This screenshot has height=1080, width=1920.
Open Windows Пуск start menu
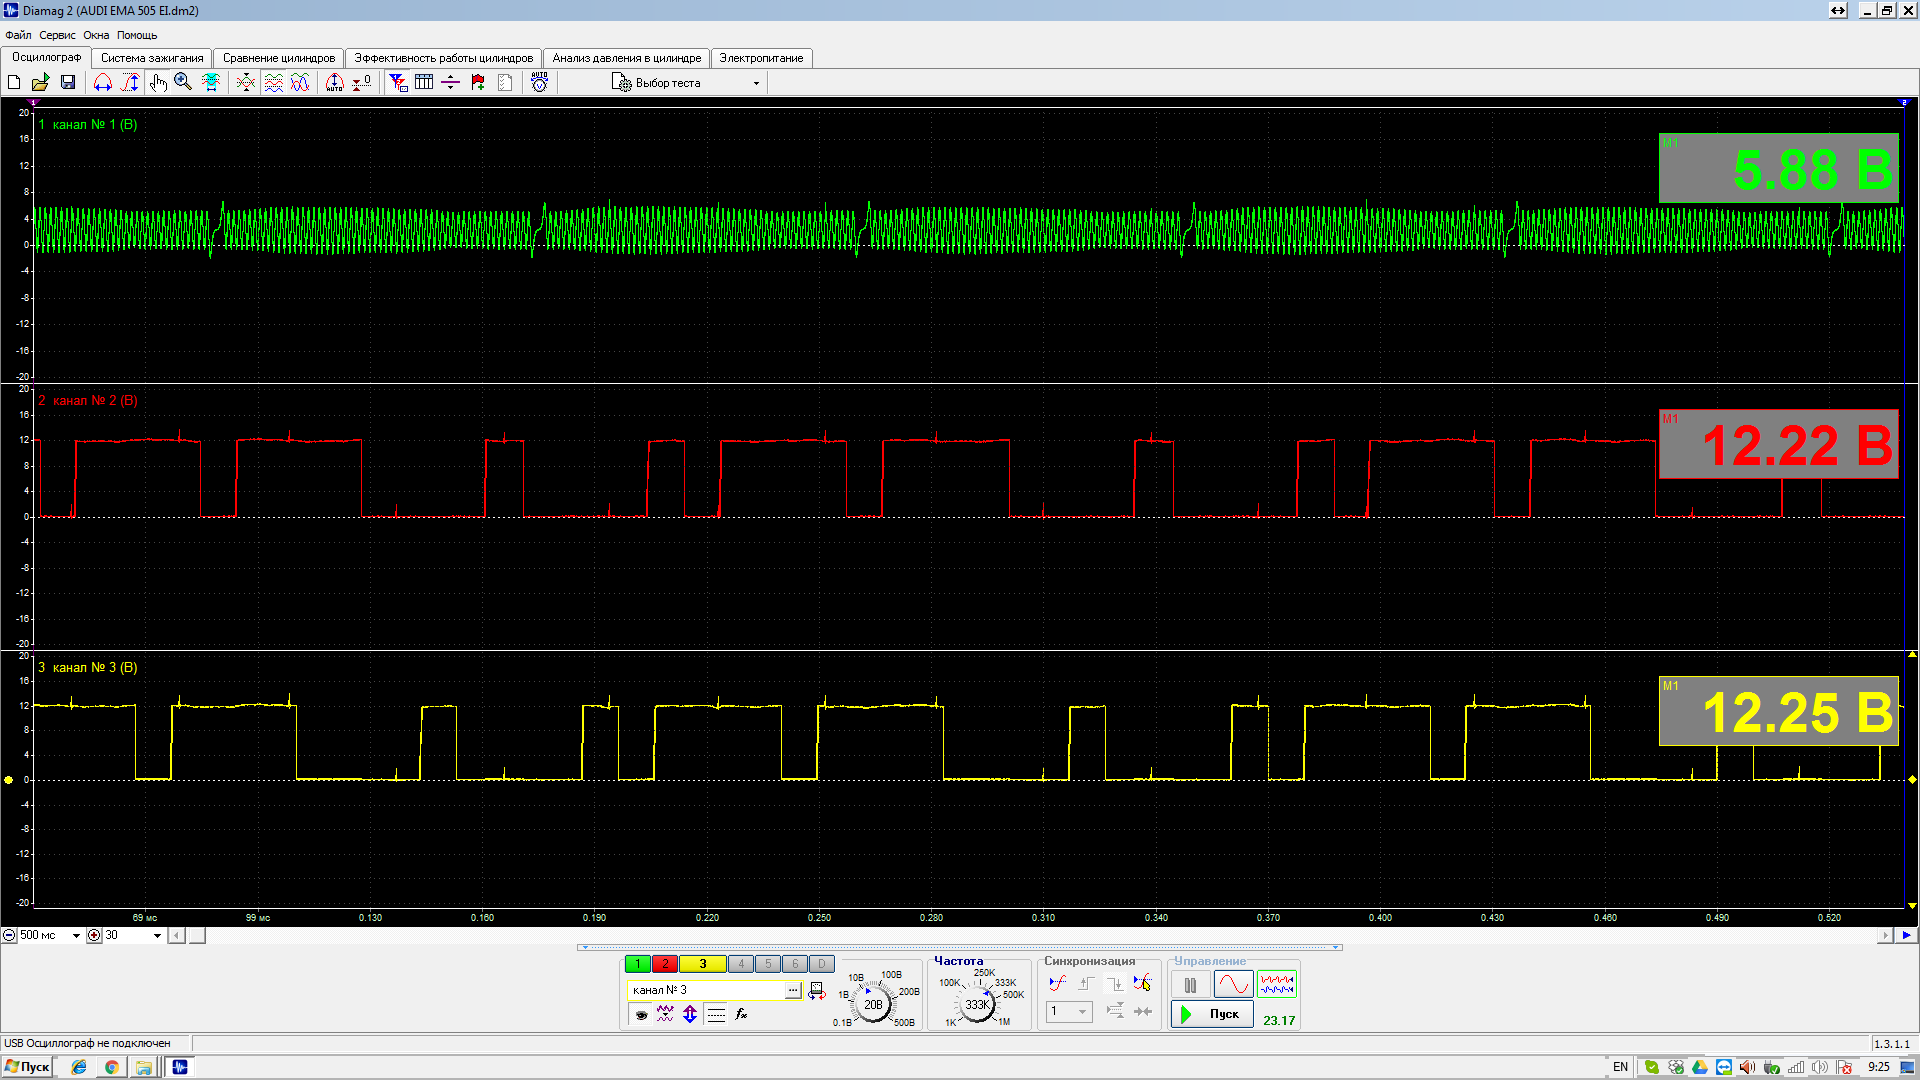[27, 1067]
